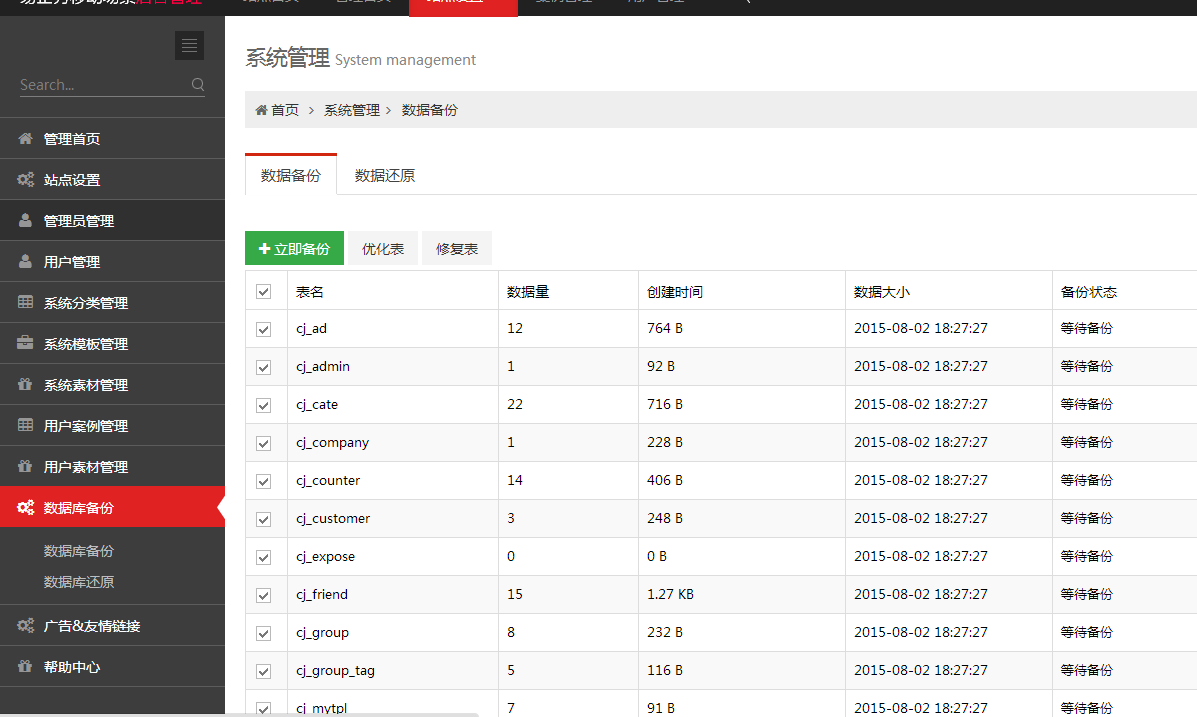
Task: Click the search magnifier icon
Action: [x=198, y=85]
